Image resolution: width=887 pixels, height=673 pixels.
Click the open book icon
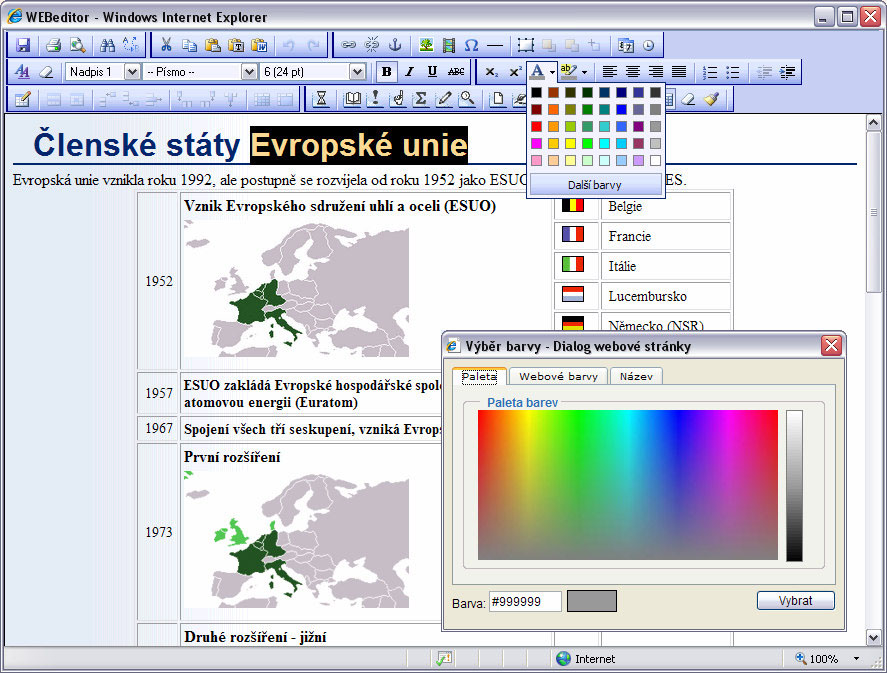(x=352, y=100)
